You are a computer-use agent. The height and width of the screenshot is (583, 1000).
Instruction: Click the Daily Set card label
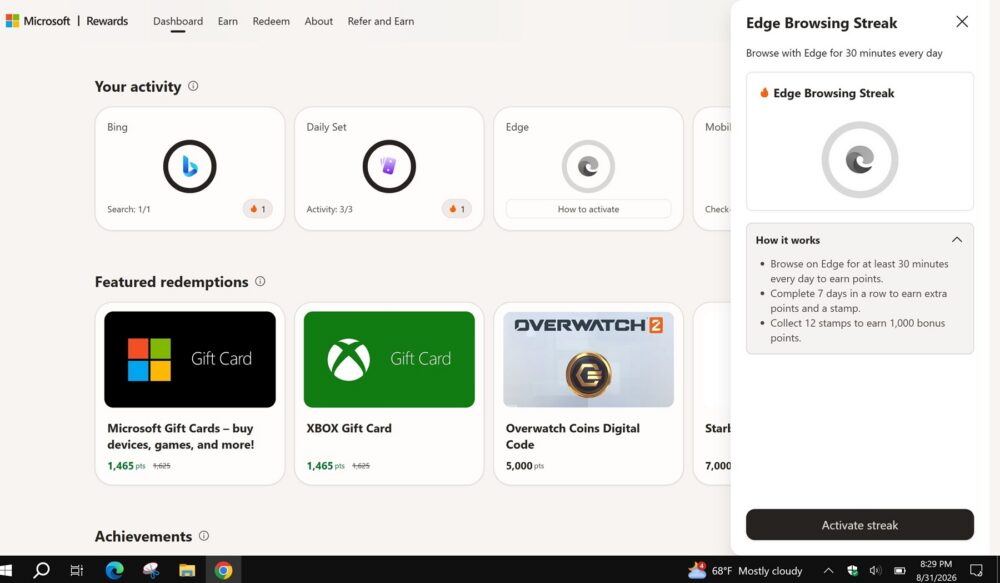(x=326, y=127)
